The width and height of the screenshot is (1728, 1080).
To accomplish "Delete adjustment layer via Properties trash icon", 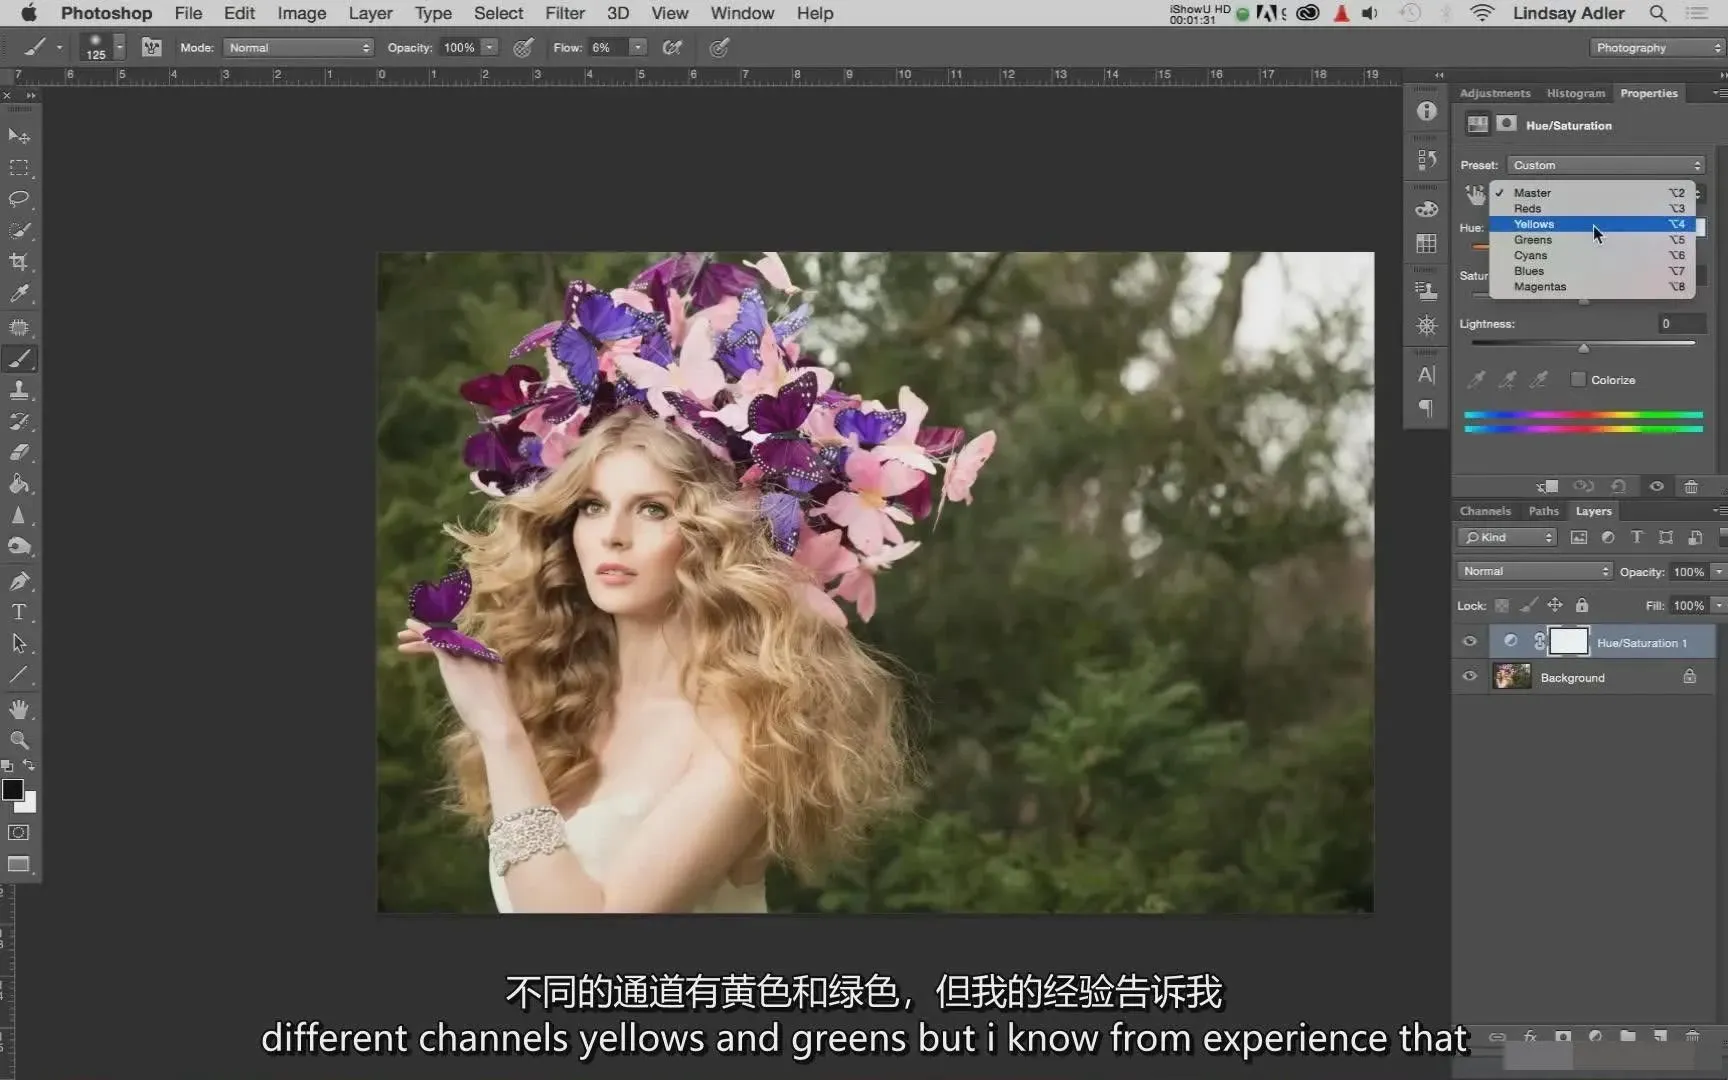I will pyautogui.click(x=1691, y=487).
